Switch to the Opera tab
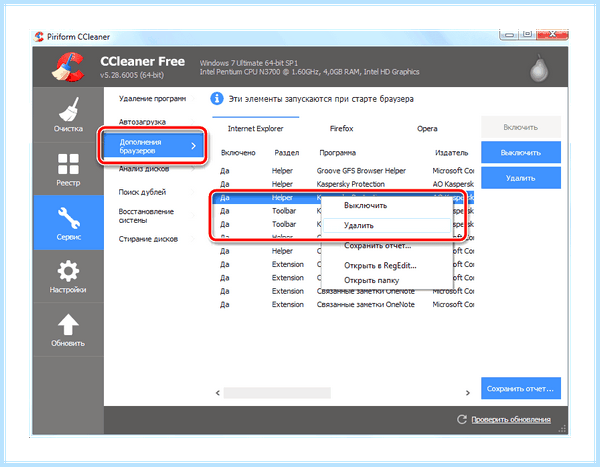 pyautogui.click(x=427, y=129)
